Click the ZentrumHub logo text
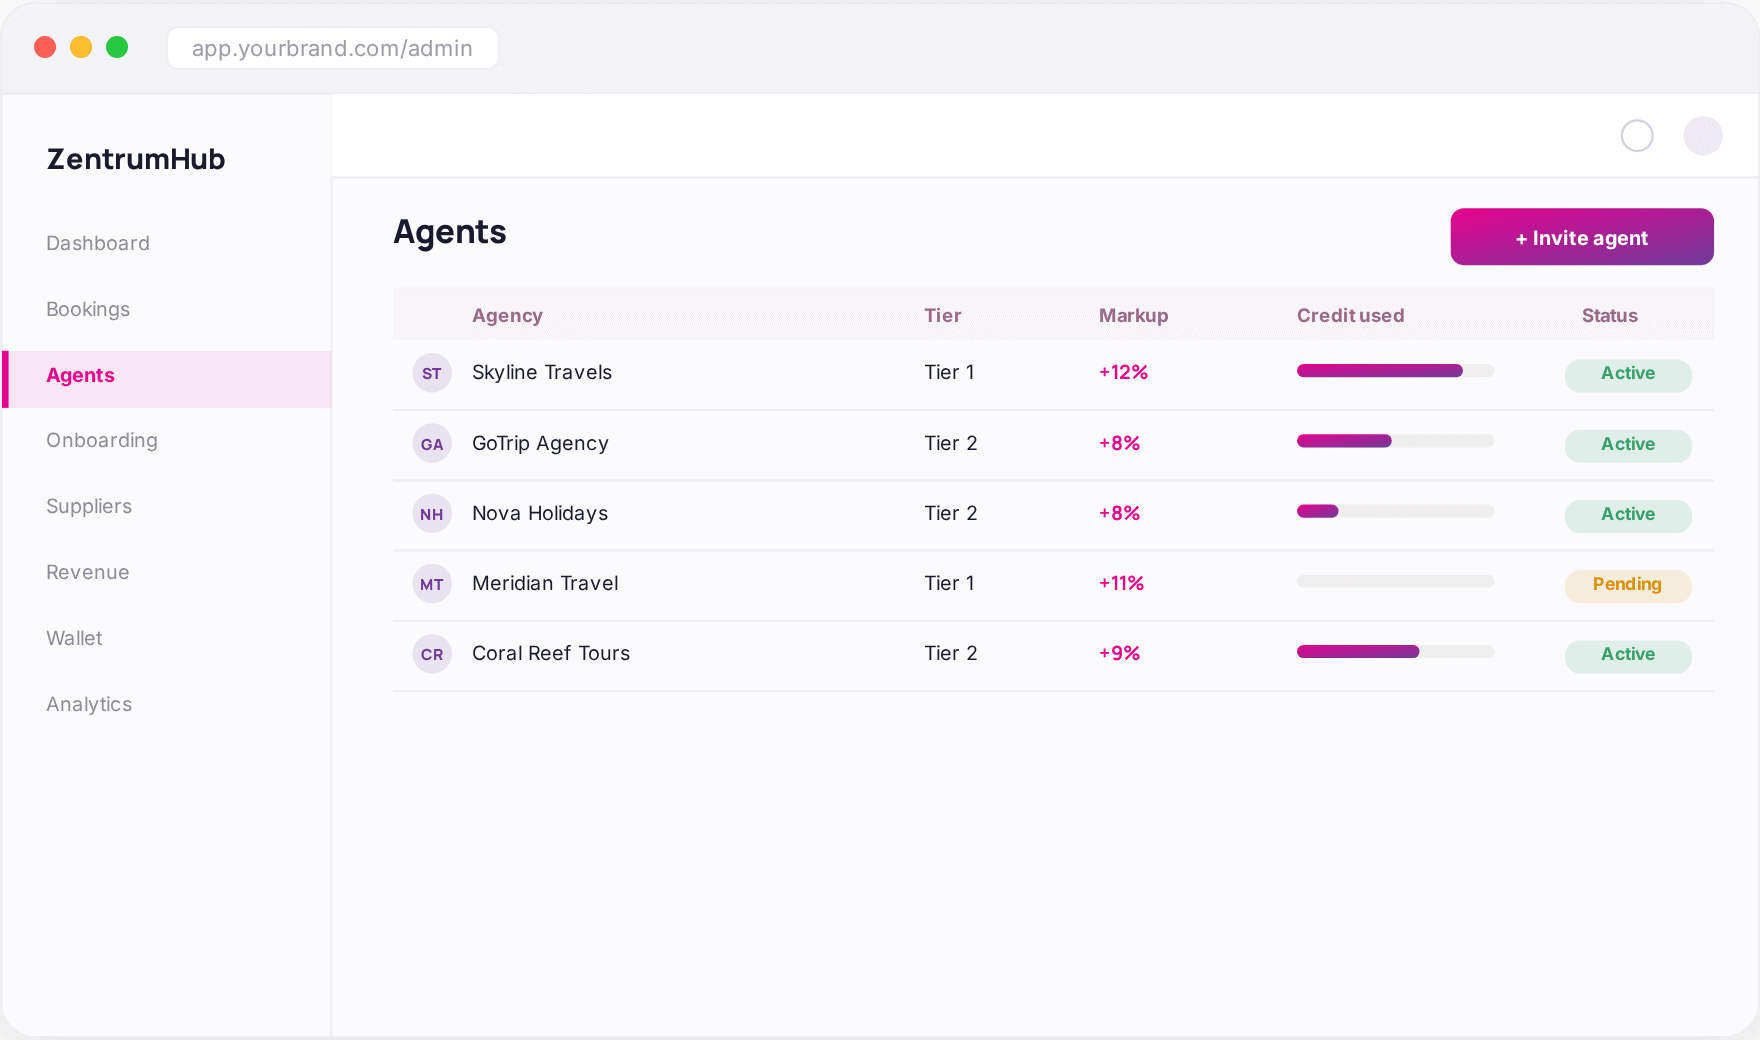This screenshot has height=1040, width=1760. (x=136, y=159)
